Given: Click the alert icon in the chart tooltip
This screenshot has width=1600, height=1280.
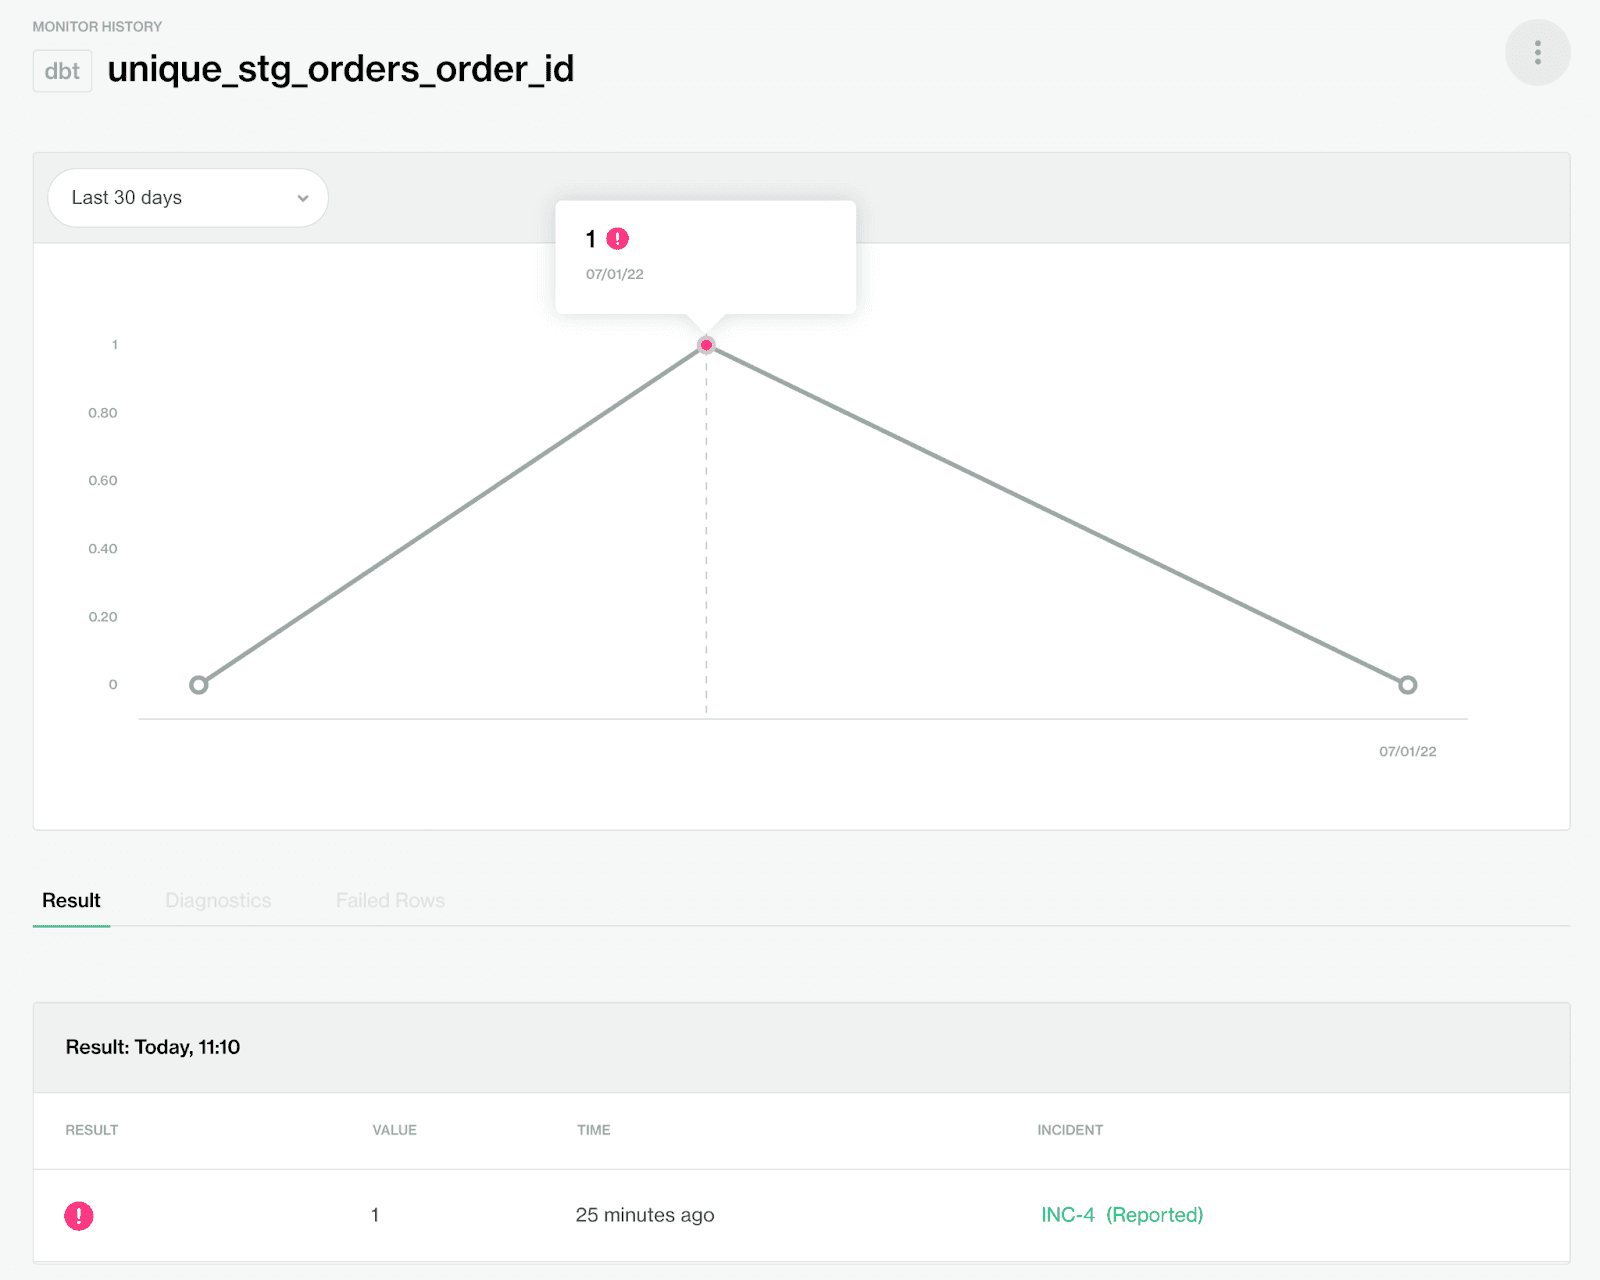Looking at the screenshot, I should pyautogui.click(x=618, y=239).
